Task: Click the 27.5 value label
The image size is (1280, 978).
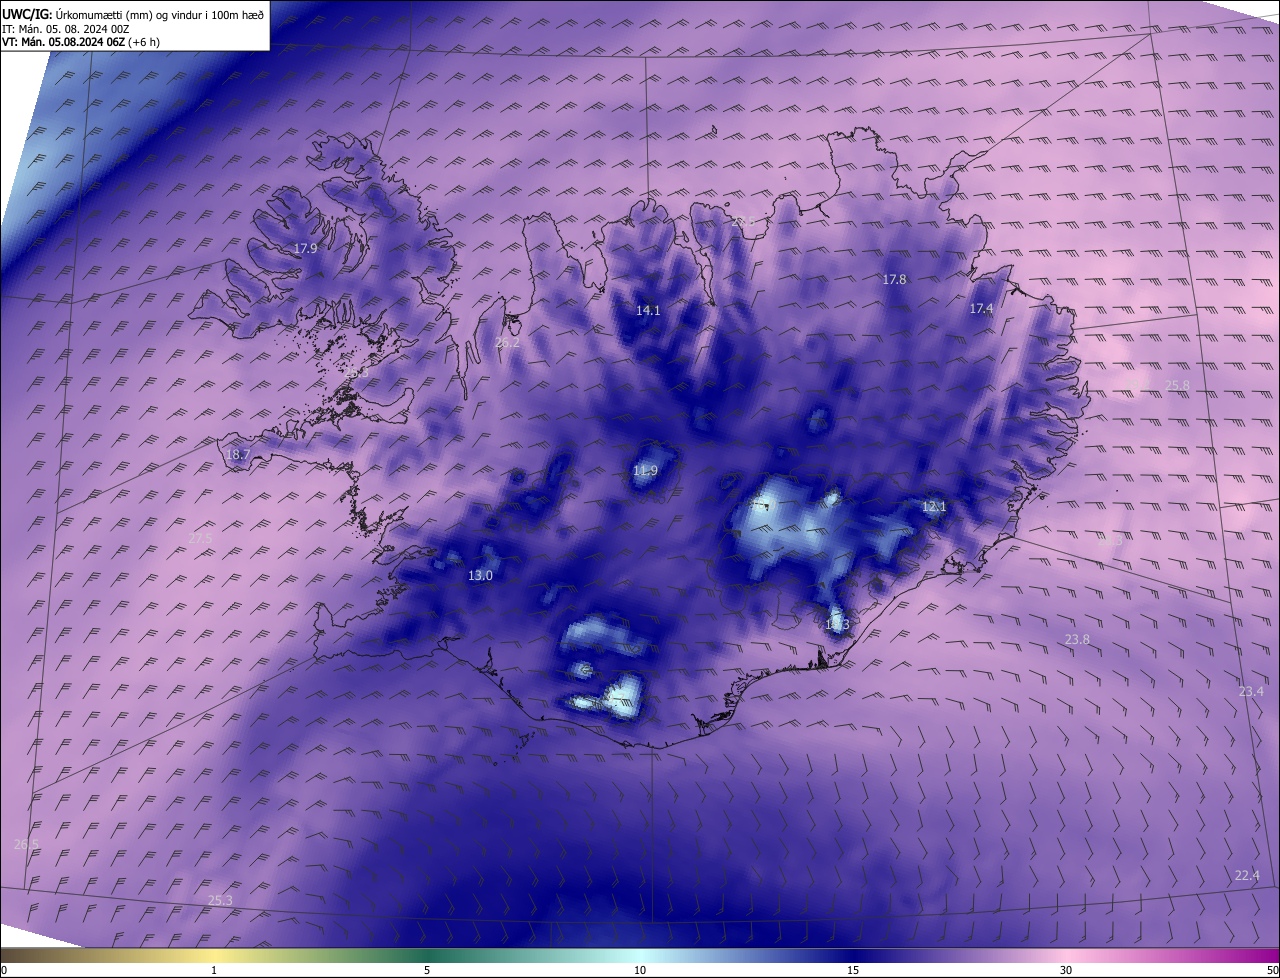Action: [x=200, y=538]
